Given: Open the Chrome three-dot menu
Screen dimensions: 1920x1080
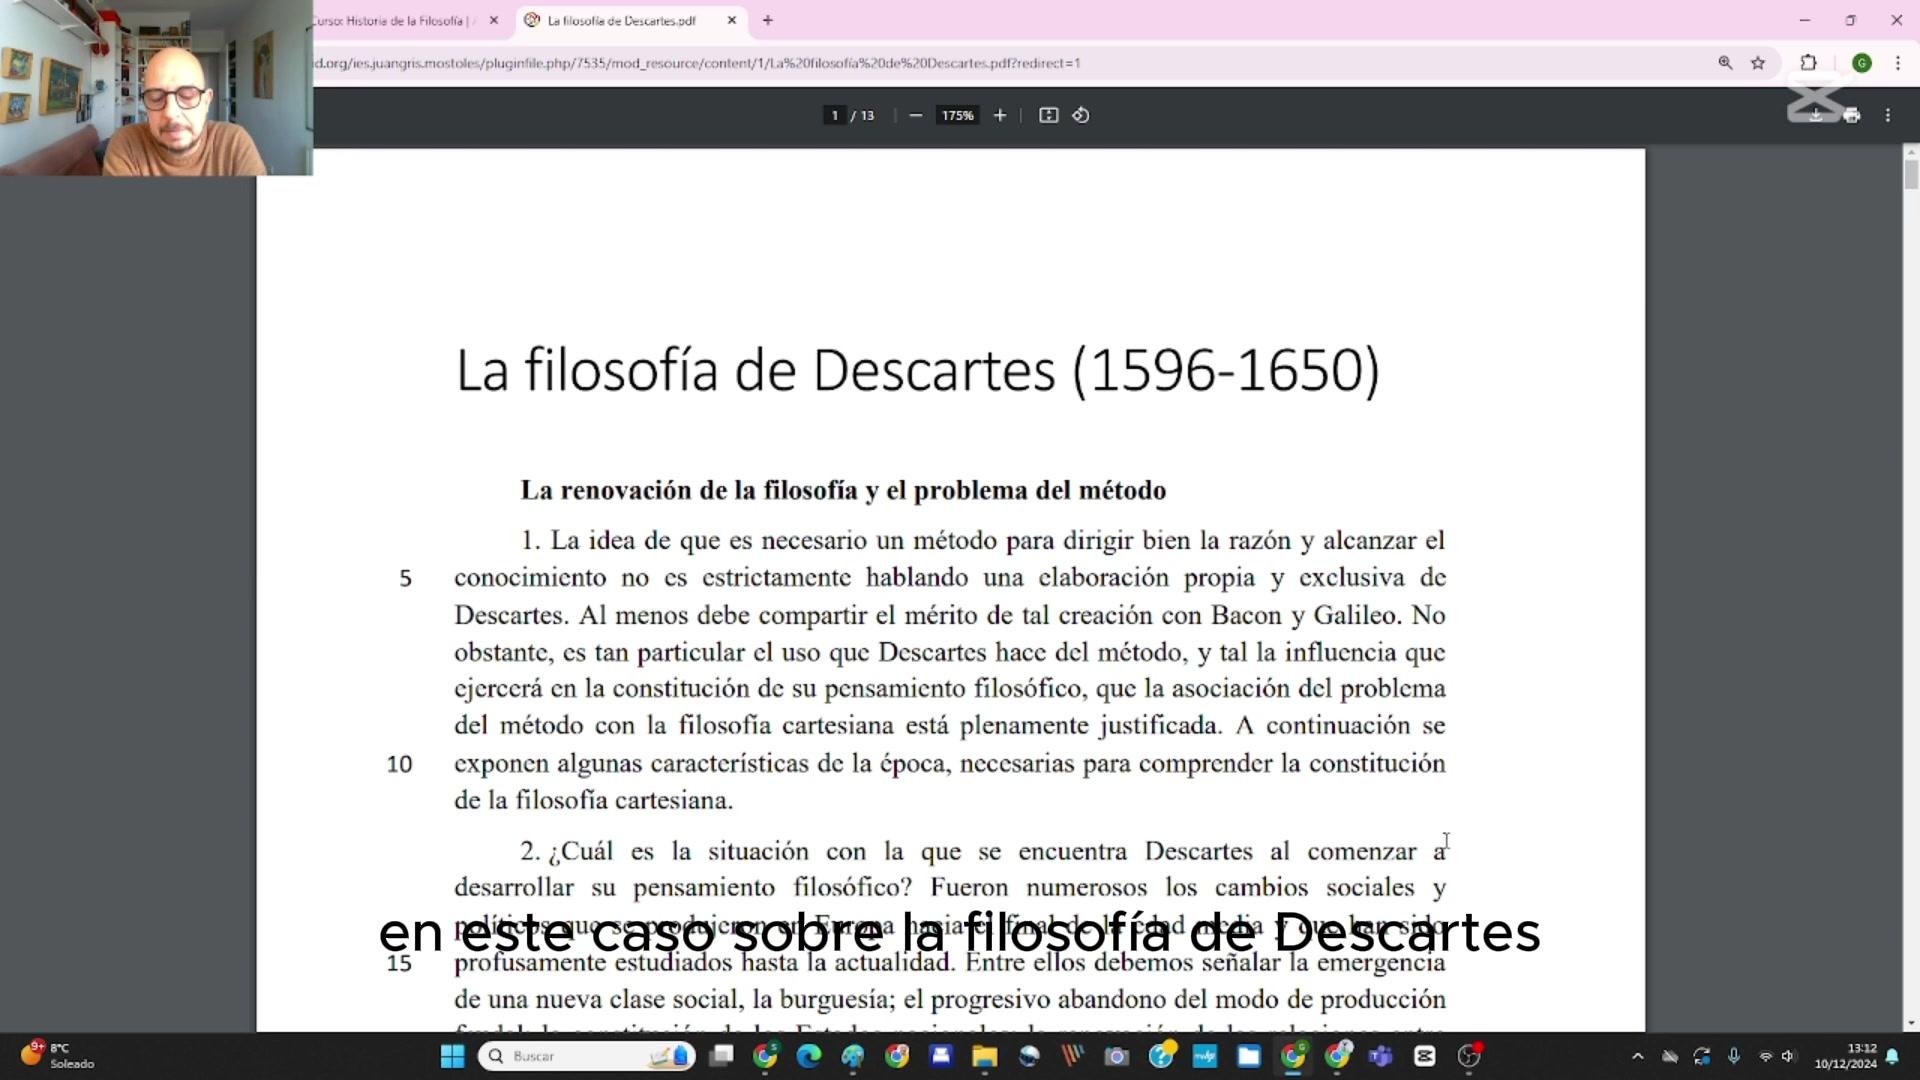Looking at the screenshot, I should tap(1898, 63).
